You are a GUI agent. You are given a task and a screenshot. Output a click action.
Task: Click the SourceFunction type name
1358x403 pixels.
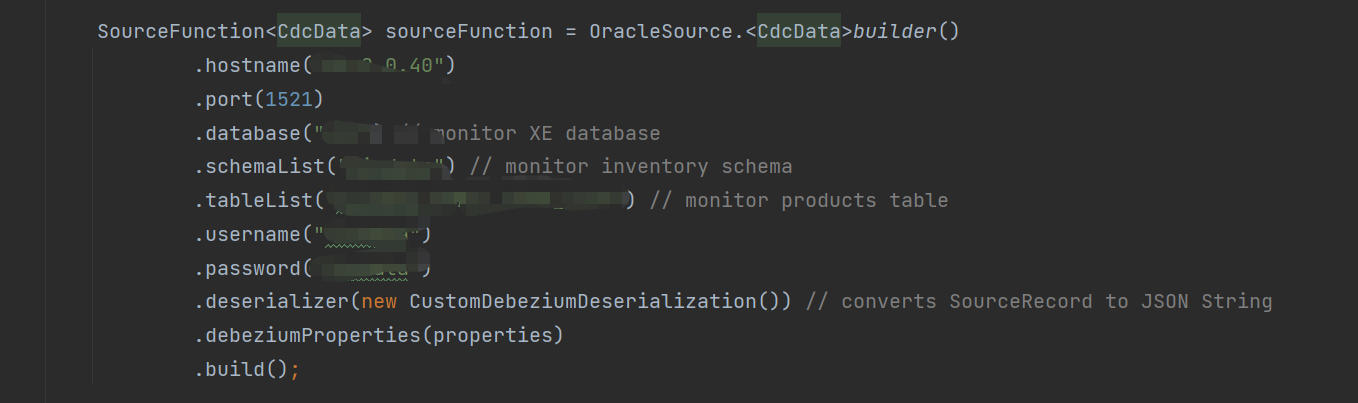[x=180, y=31]
